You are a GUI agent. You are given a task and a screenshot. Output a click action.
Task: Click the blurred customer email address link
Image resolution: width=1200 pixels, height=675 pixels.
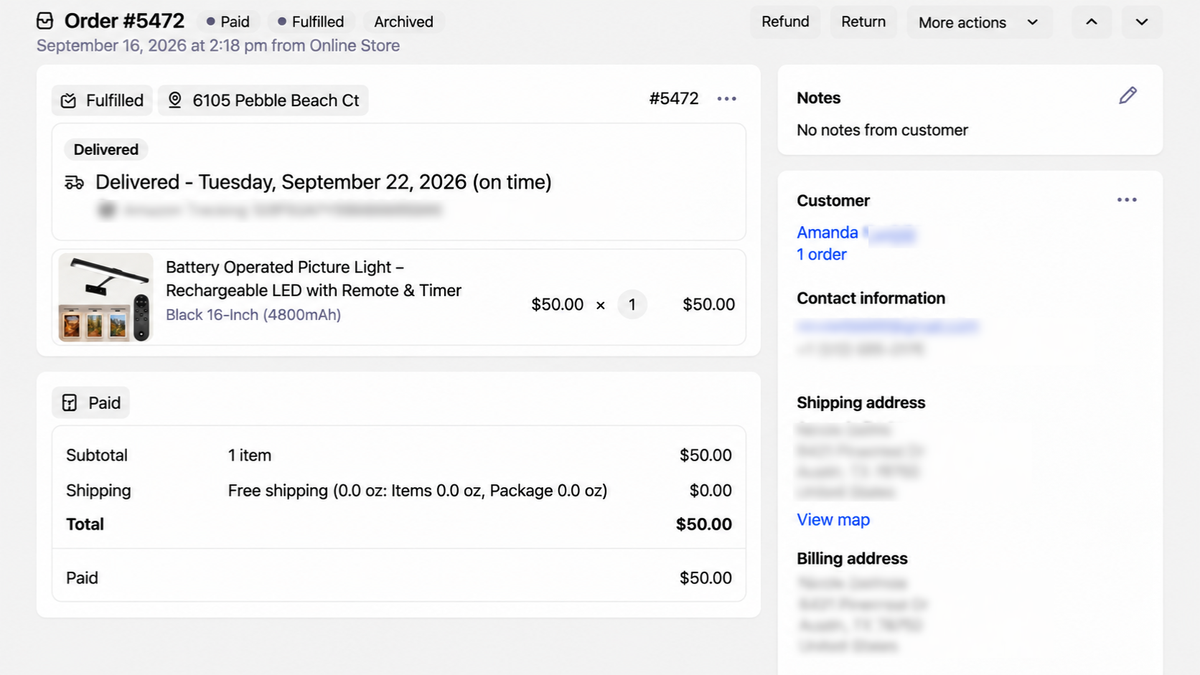pyautogui.click(x=888, y=326)
